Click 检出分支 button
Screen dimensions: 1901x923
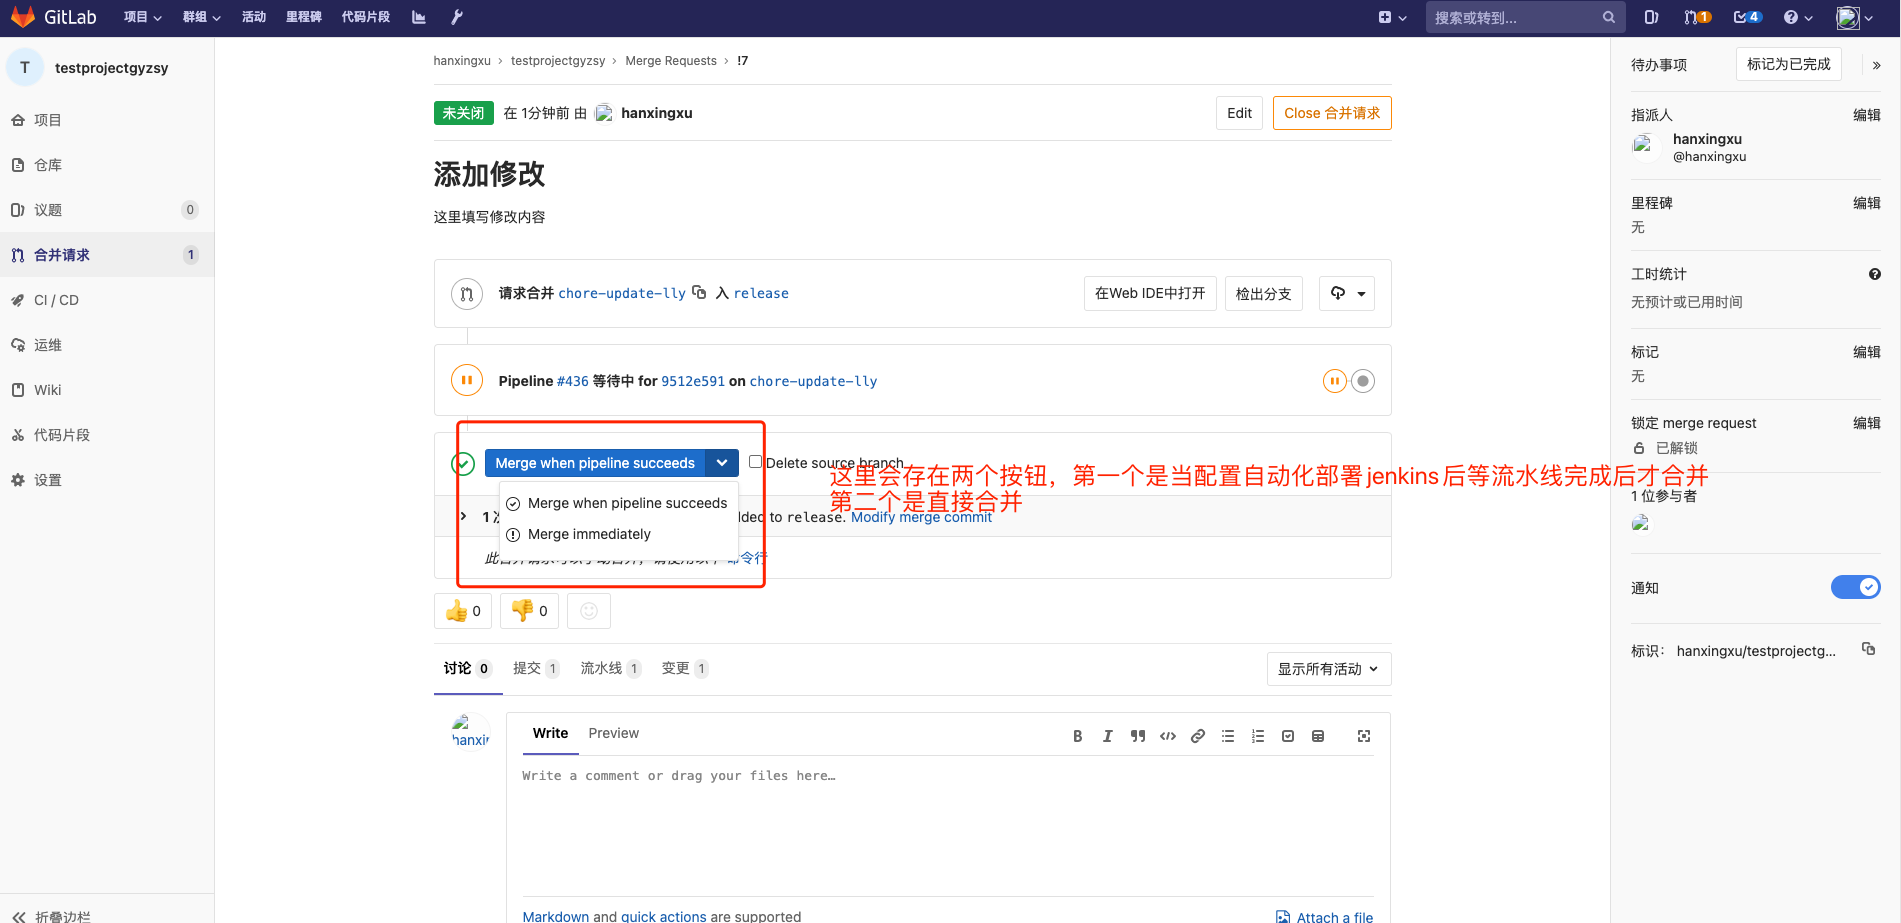pyautogui.click(x=1264, y=293)
